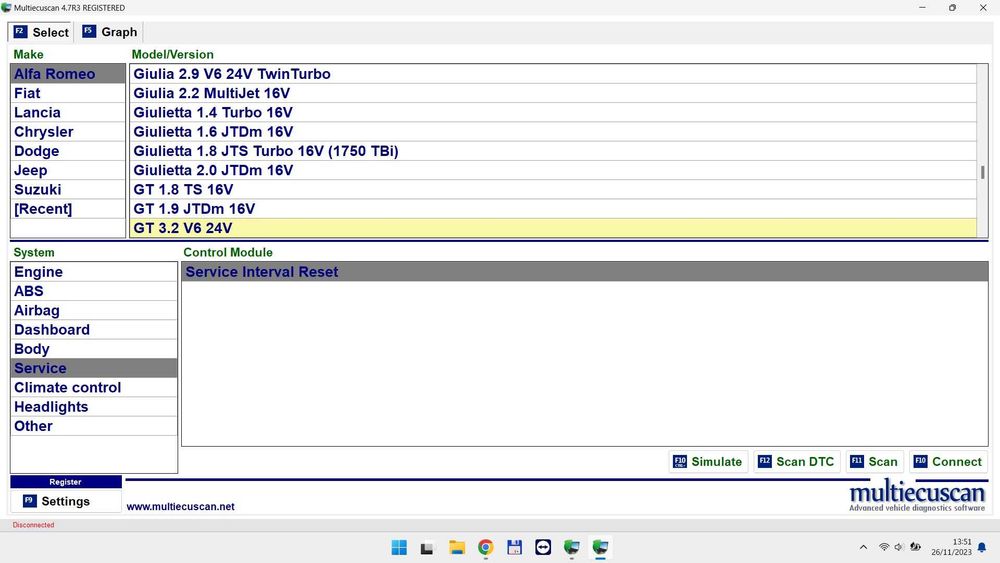Open the clock and date panel
Image resolution: width=1000 pixels, height=563 pixels.
pos(952,547)
